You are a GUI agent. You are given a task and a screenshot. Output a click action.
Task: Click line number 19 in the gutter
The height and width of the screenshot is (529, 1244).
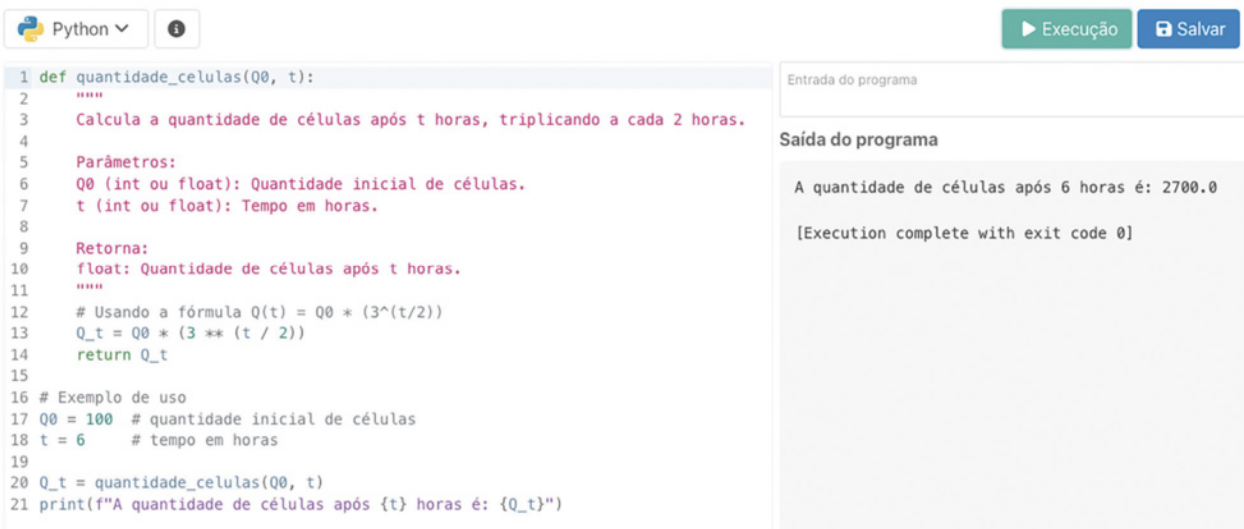pos(19,461)
